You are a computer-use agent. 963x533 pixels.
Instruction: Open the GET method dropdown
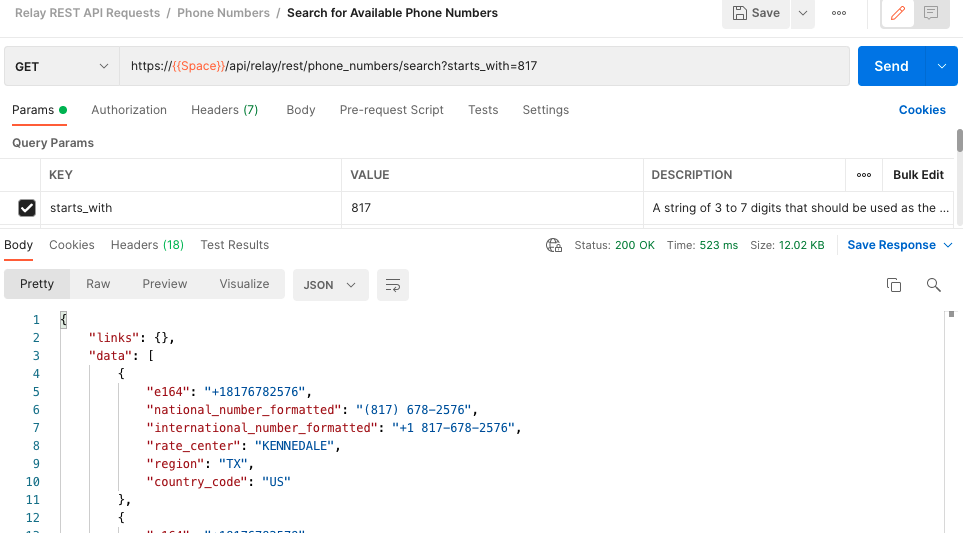pyautogui.click(x=61, y=66)
